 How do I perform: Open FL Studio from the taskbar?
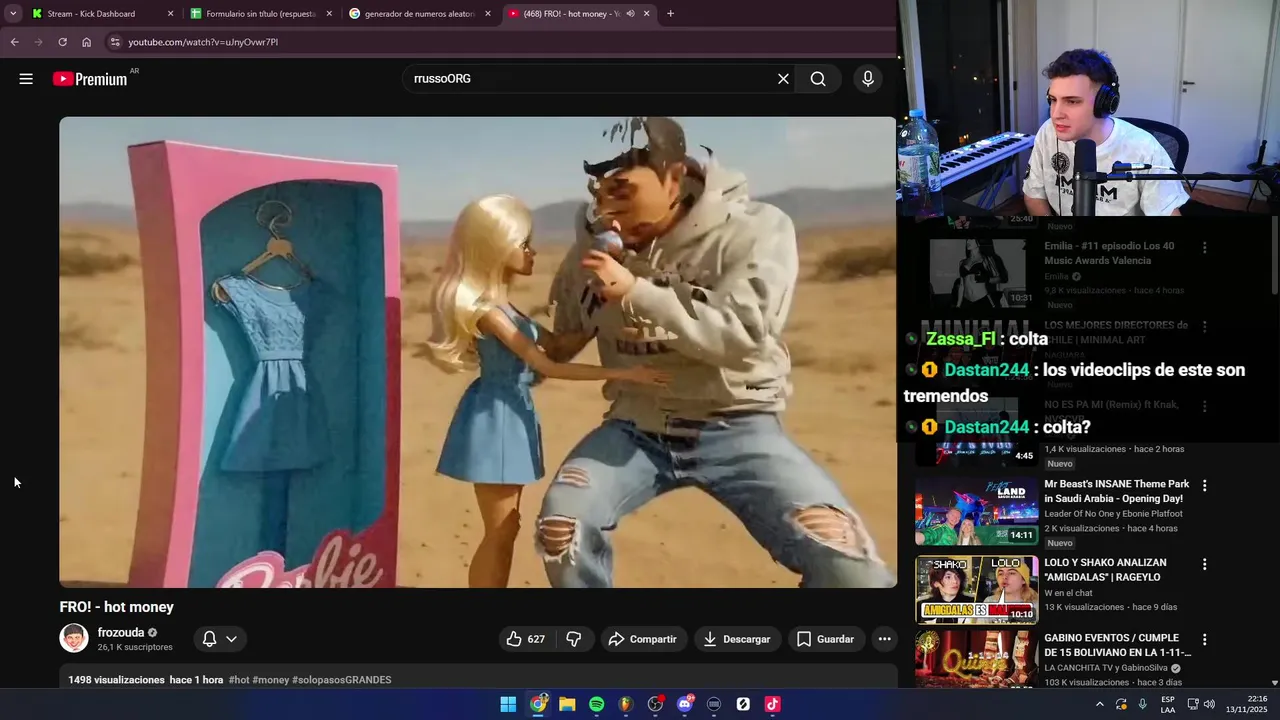coord(626,704)
